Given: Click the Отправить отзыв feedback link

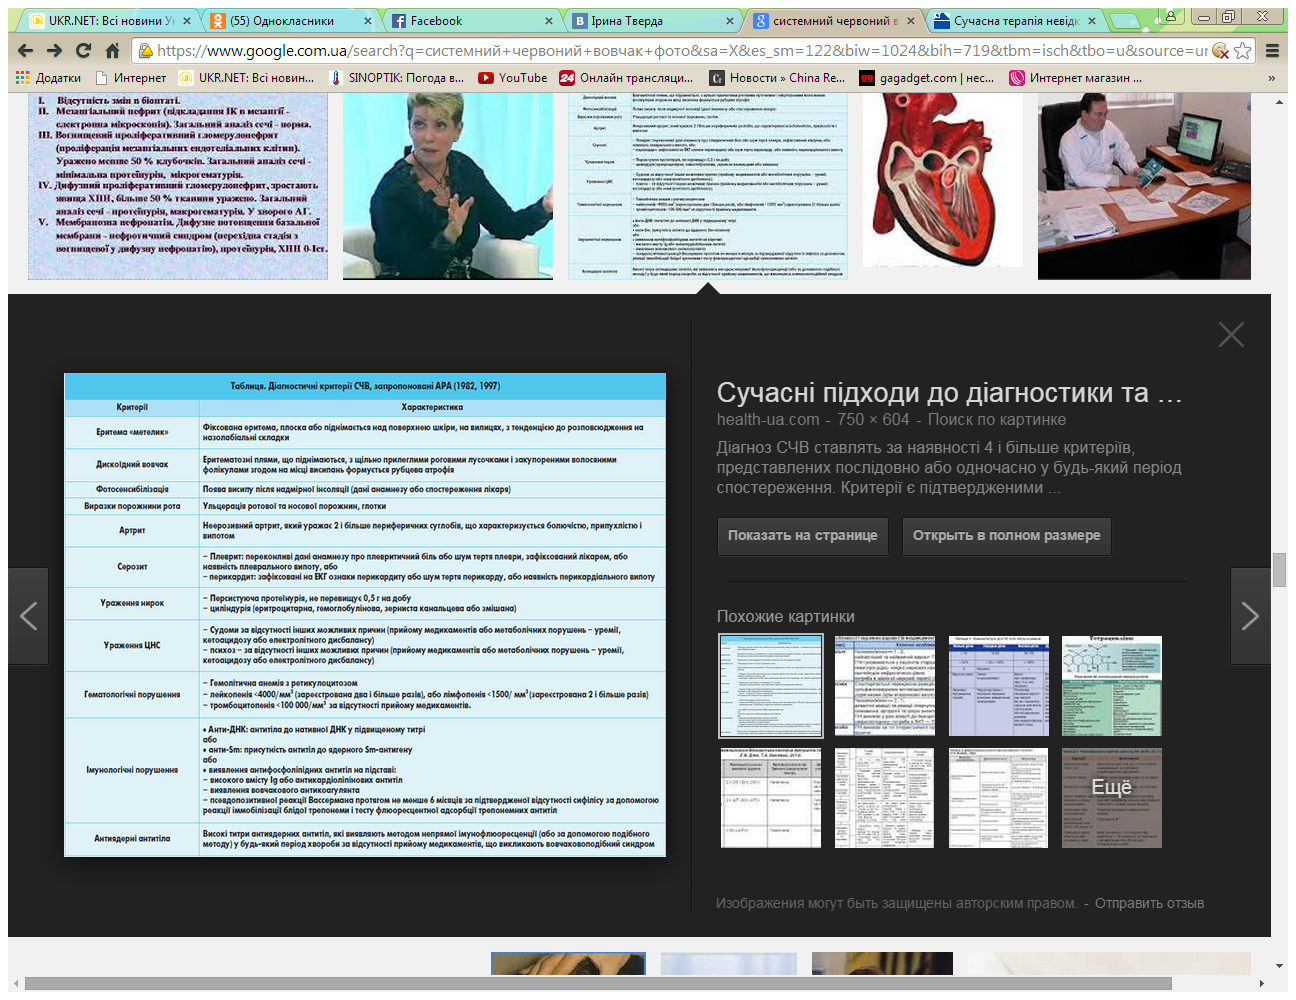Looking at the screenshot, I should pos(1149,903).
